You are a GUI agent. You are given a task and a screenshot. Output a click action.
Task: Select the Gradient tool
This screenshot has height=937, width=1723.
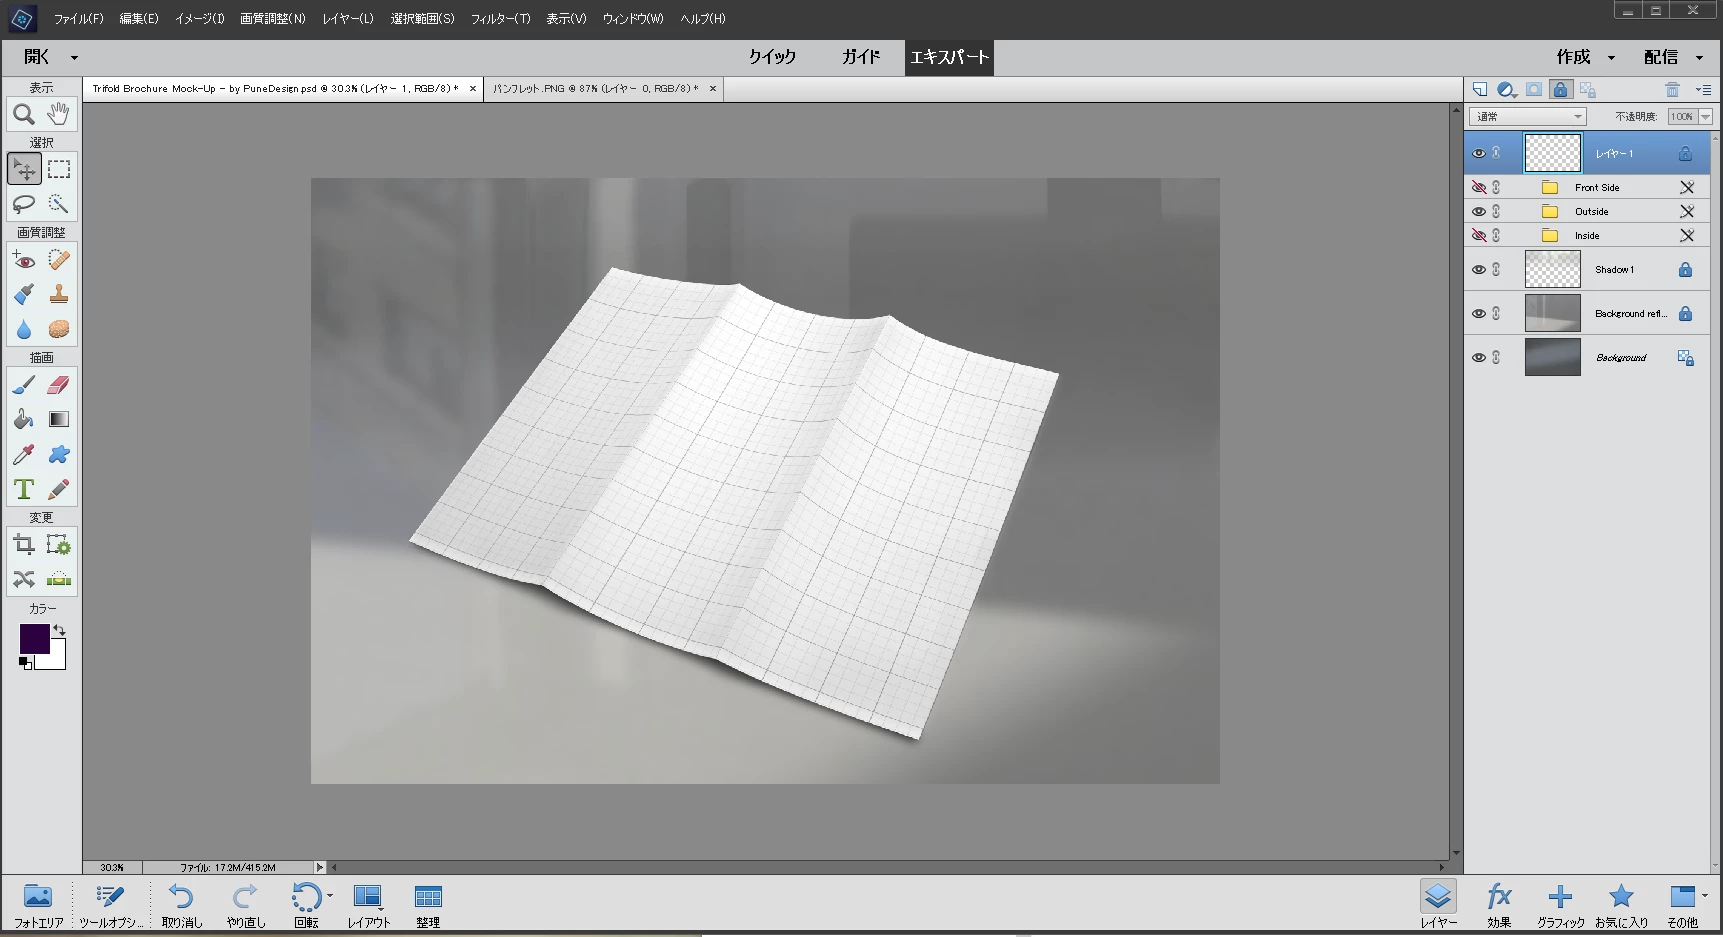pos(59,419)
